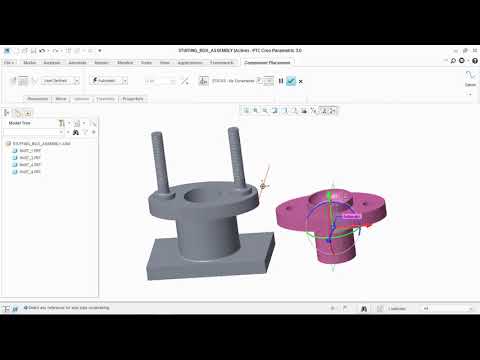Open the Options panel tab
480x360 pixels.
pyautogui.click(x=82, y=99)
